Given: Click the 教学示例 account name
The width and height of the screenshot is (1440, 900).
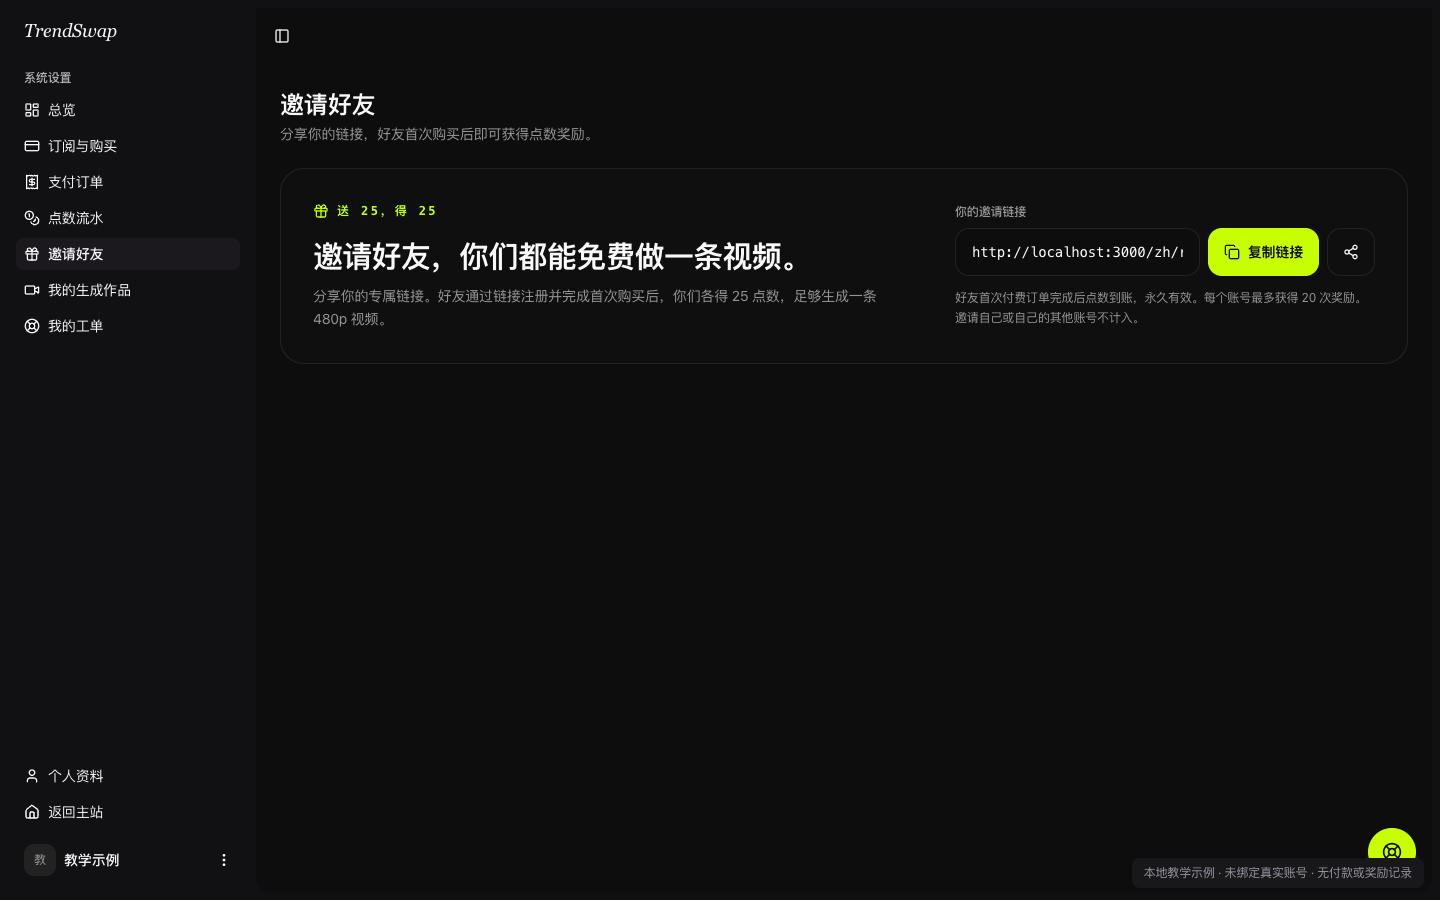Looking at the screenshot, I should tap(91, 860).
